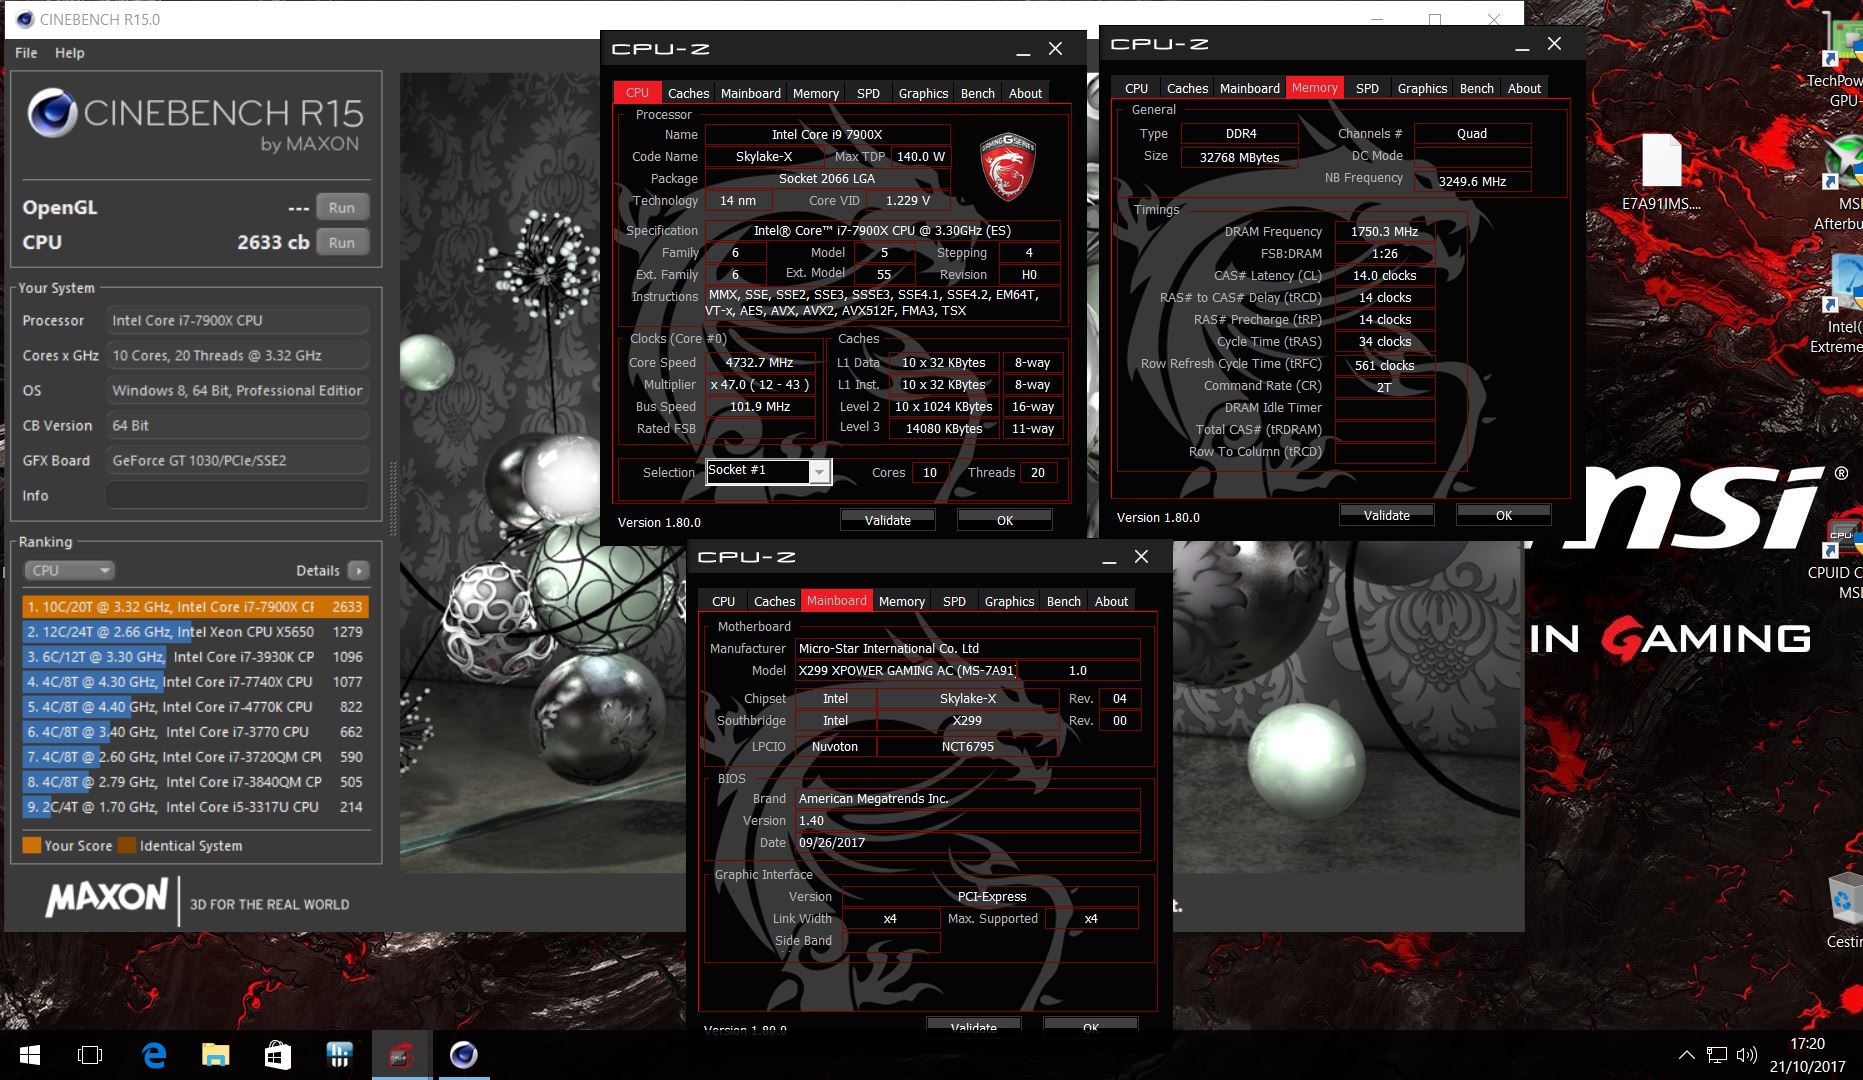
Task: Open Windows Store from the taskbar
Action: 278,1055
